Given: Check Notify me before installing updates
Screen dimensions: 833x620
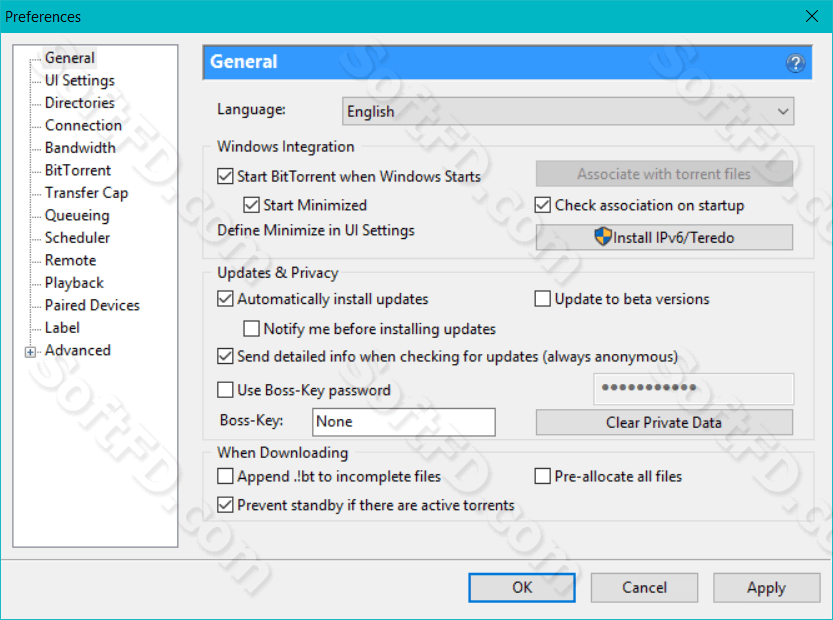Looking at the screenshot, I should [251, 328].
